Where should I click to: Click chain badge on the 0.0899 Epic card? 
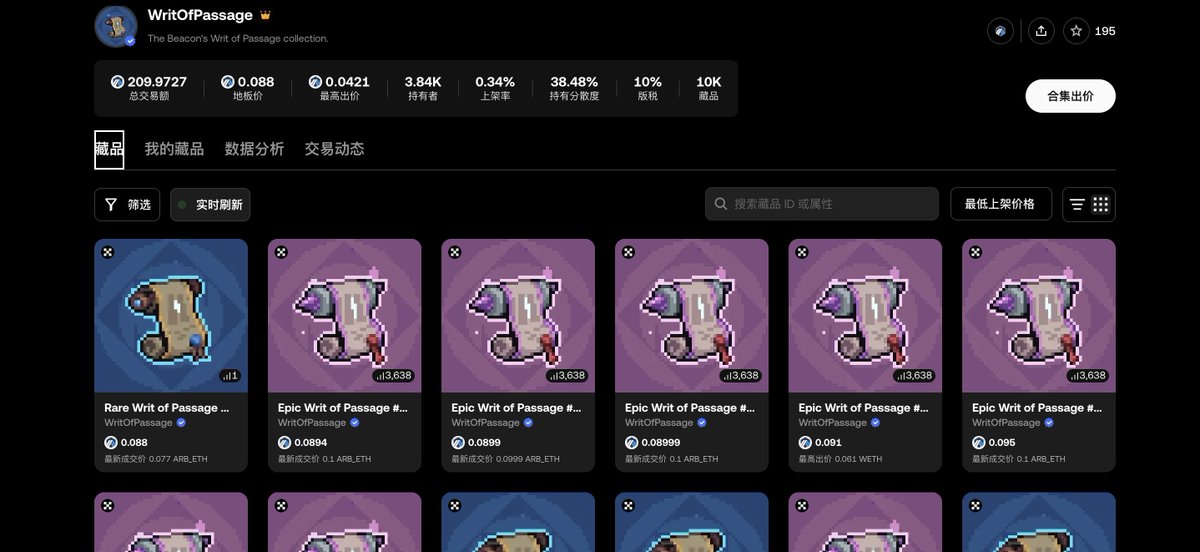(455, 252)
